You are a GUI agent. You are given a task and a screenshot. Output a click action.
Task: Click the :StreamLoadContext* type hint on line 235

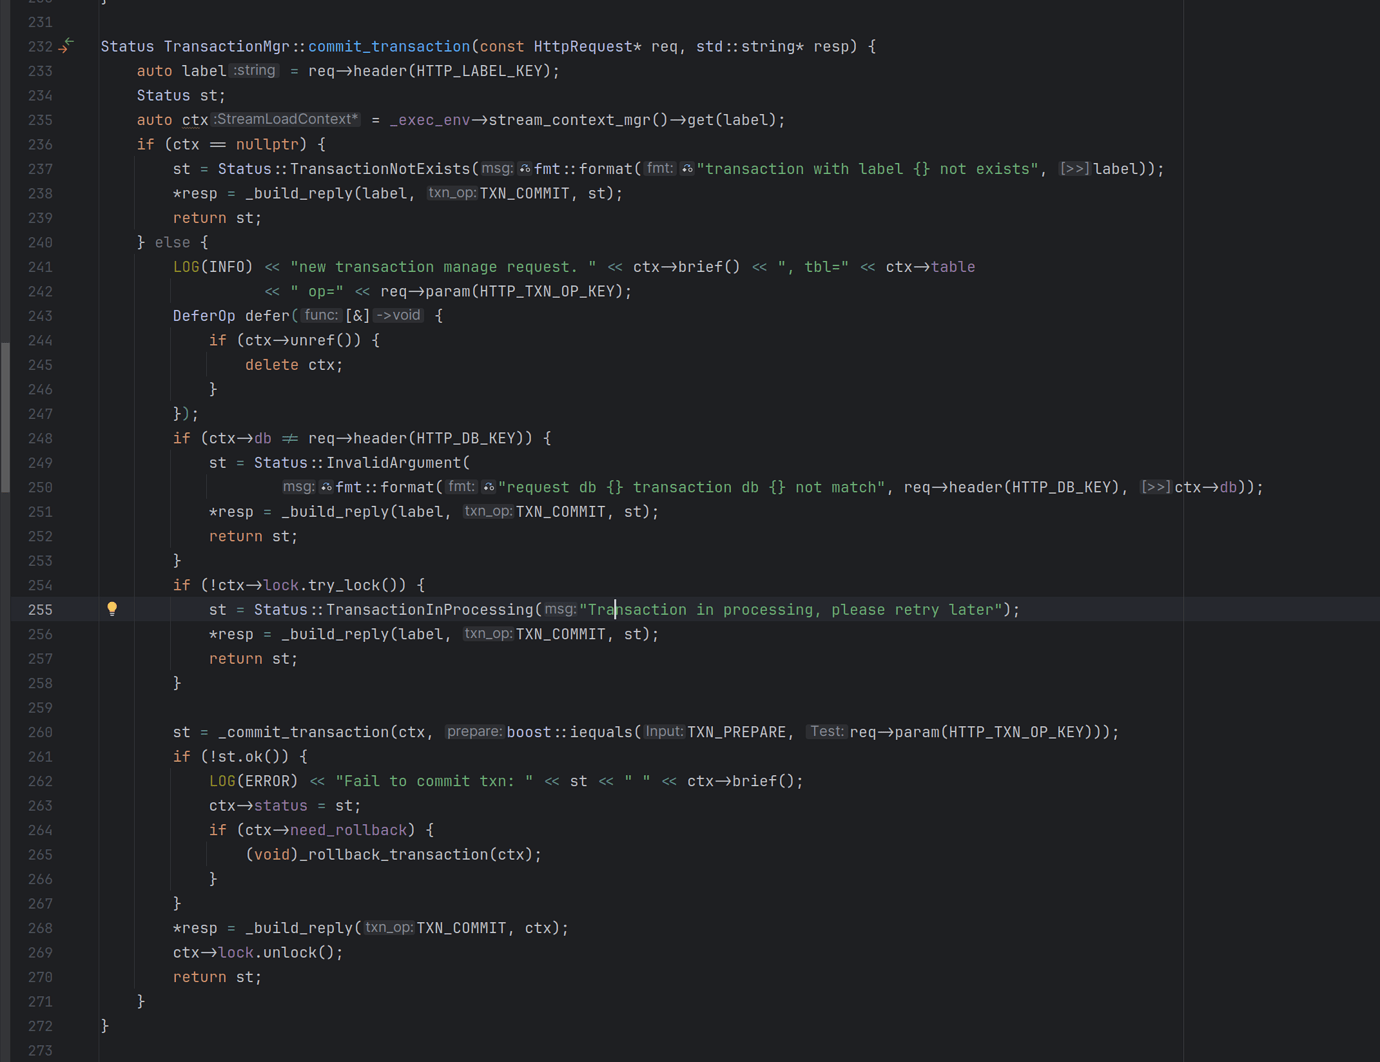tap(286, 120)
